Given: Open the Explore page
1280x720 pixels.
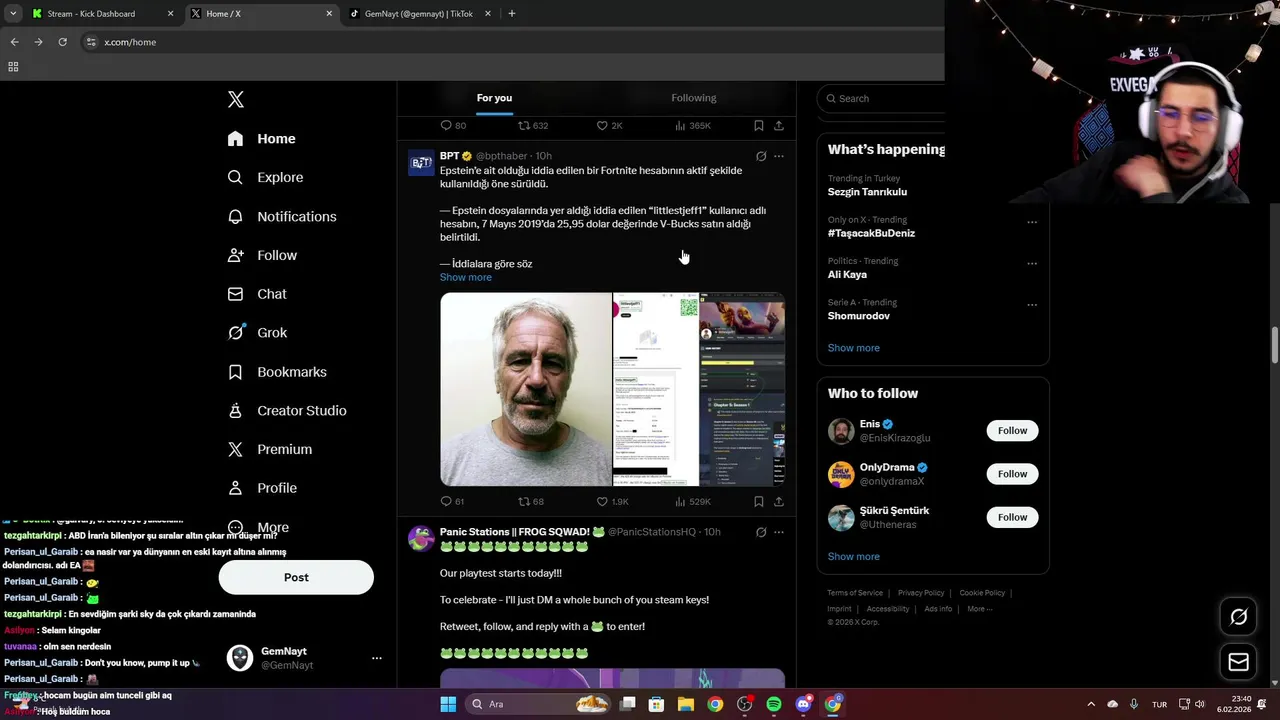Looking at the screenshot, I should [x=265, y=177].
